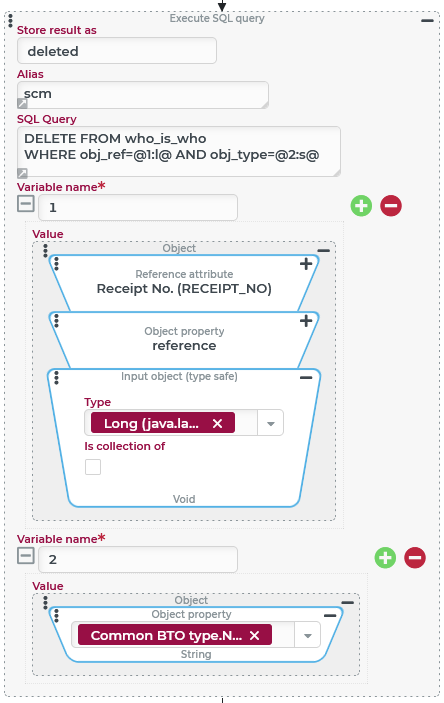Open the Common BTO type dropdown arrow

tap(308, 636)
